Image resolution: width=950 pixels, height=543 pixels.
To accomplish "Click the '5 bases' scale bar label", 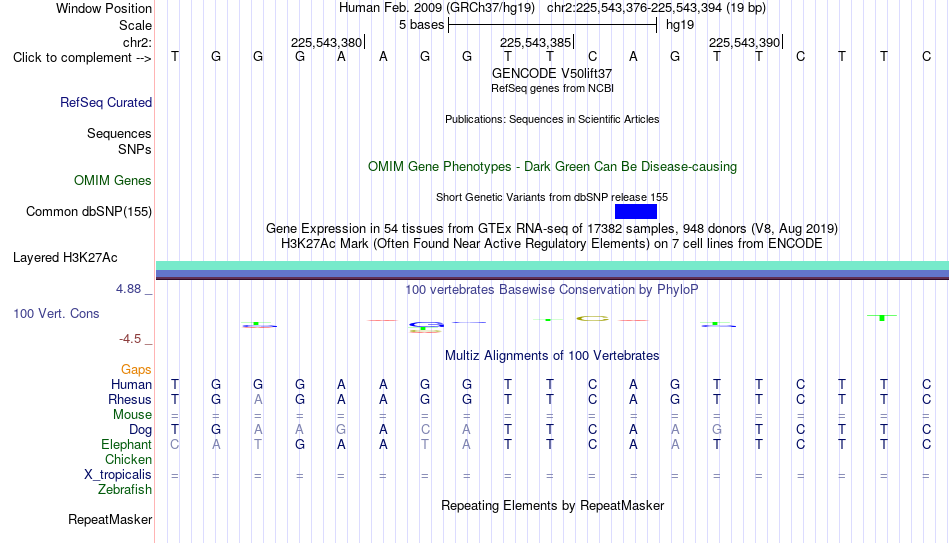I will (x=421, y=25).
